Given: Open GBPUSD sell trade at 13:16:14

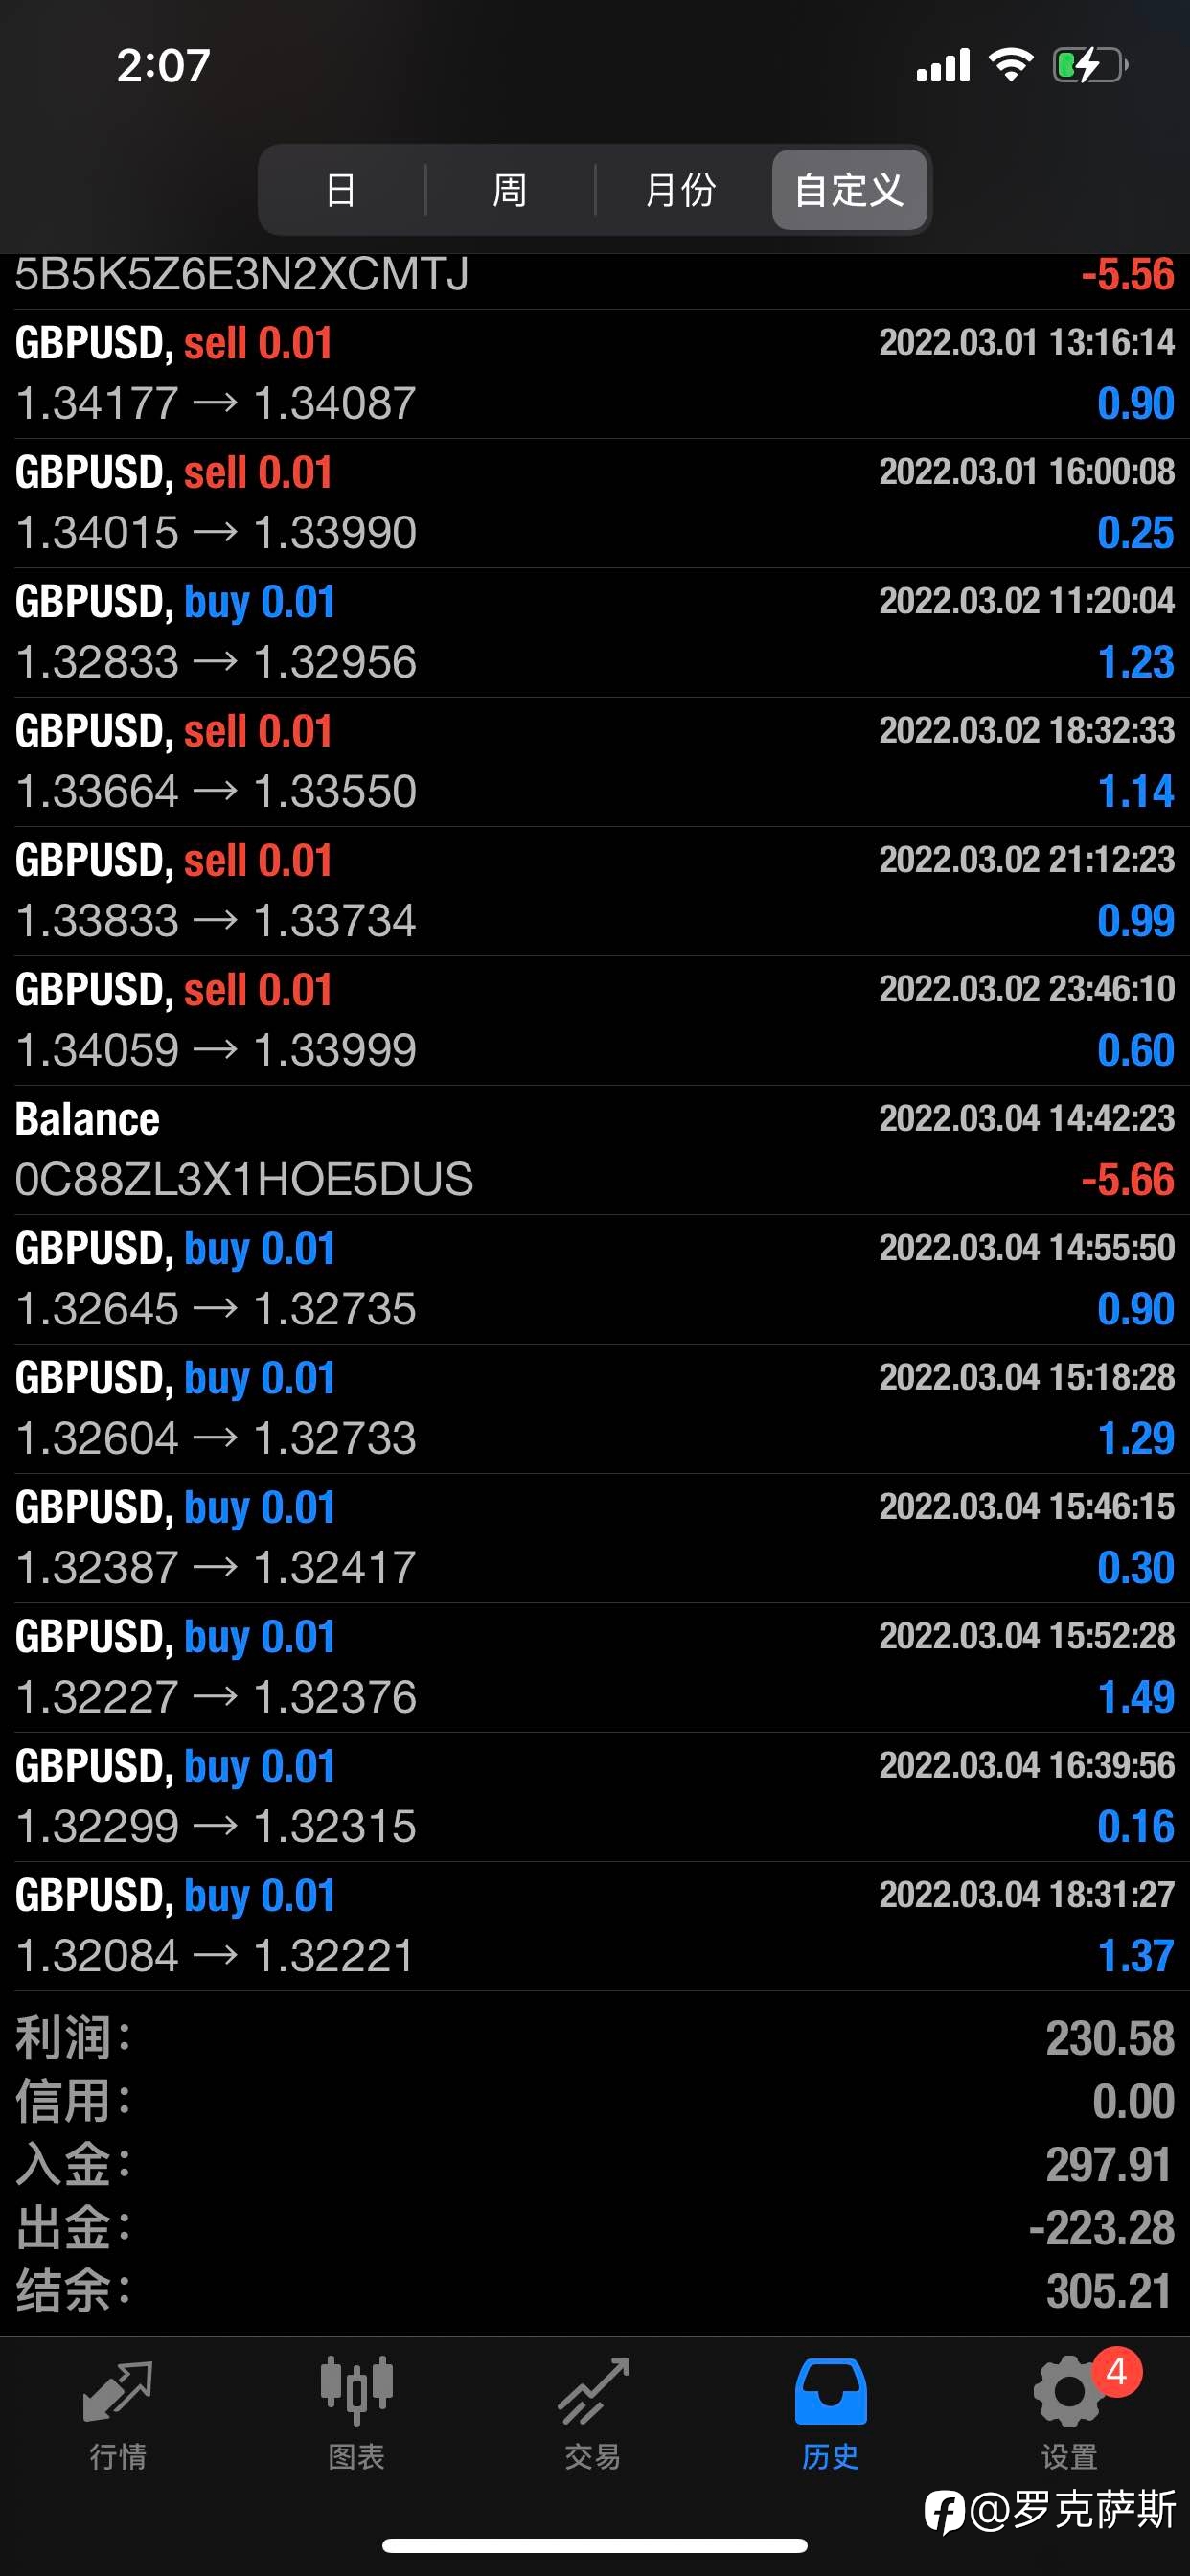Looking at the screenshot, I should click(x=595, y=373).
